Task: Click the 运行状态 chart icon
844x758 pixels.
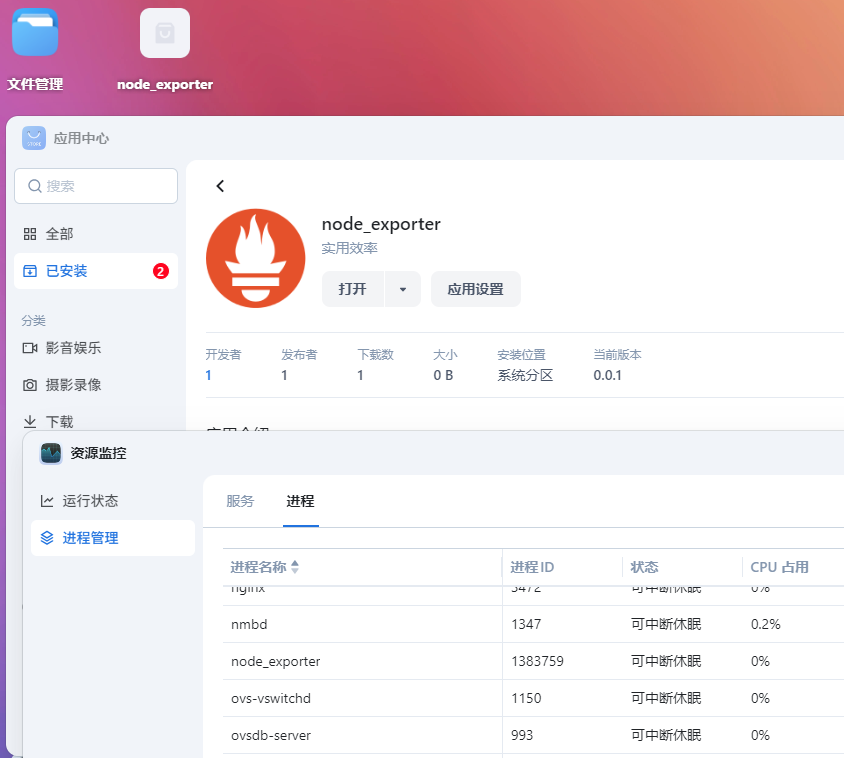Action: click(47, 501)
